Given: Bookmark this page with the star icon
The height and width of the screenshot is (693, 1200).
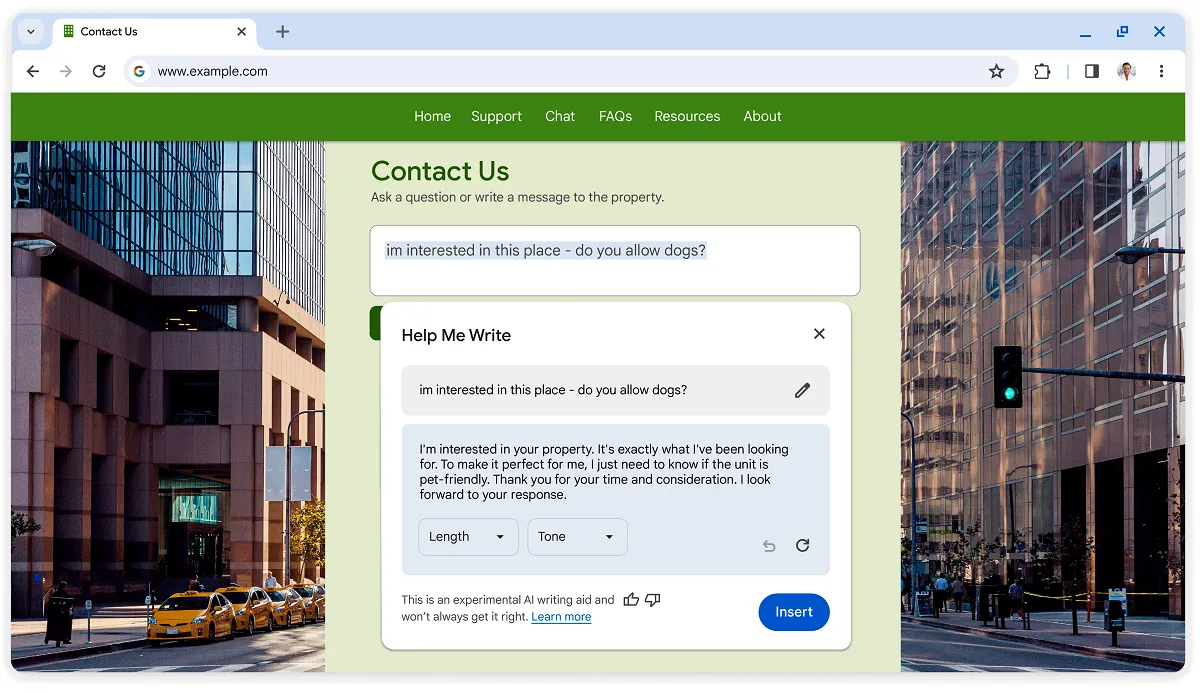Looking at the screenshot, I should pyautogui.click(x=996, y=71).
